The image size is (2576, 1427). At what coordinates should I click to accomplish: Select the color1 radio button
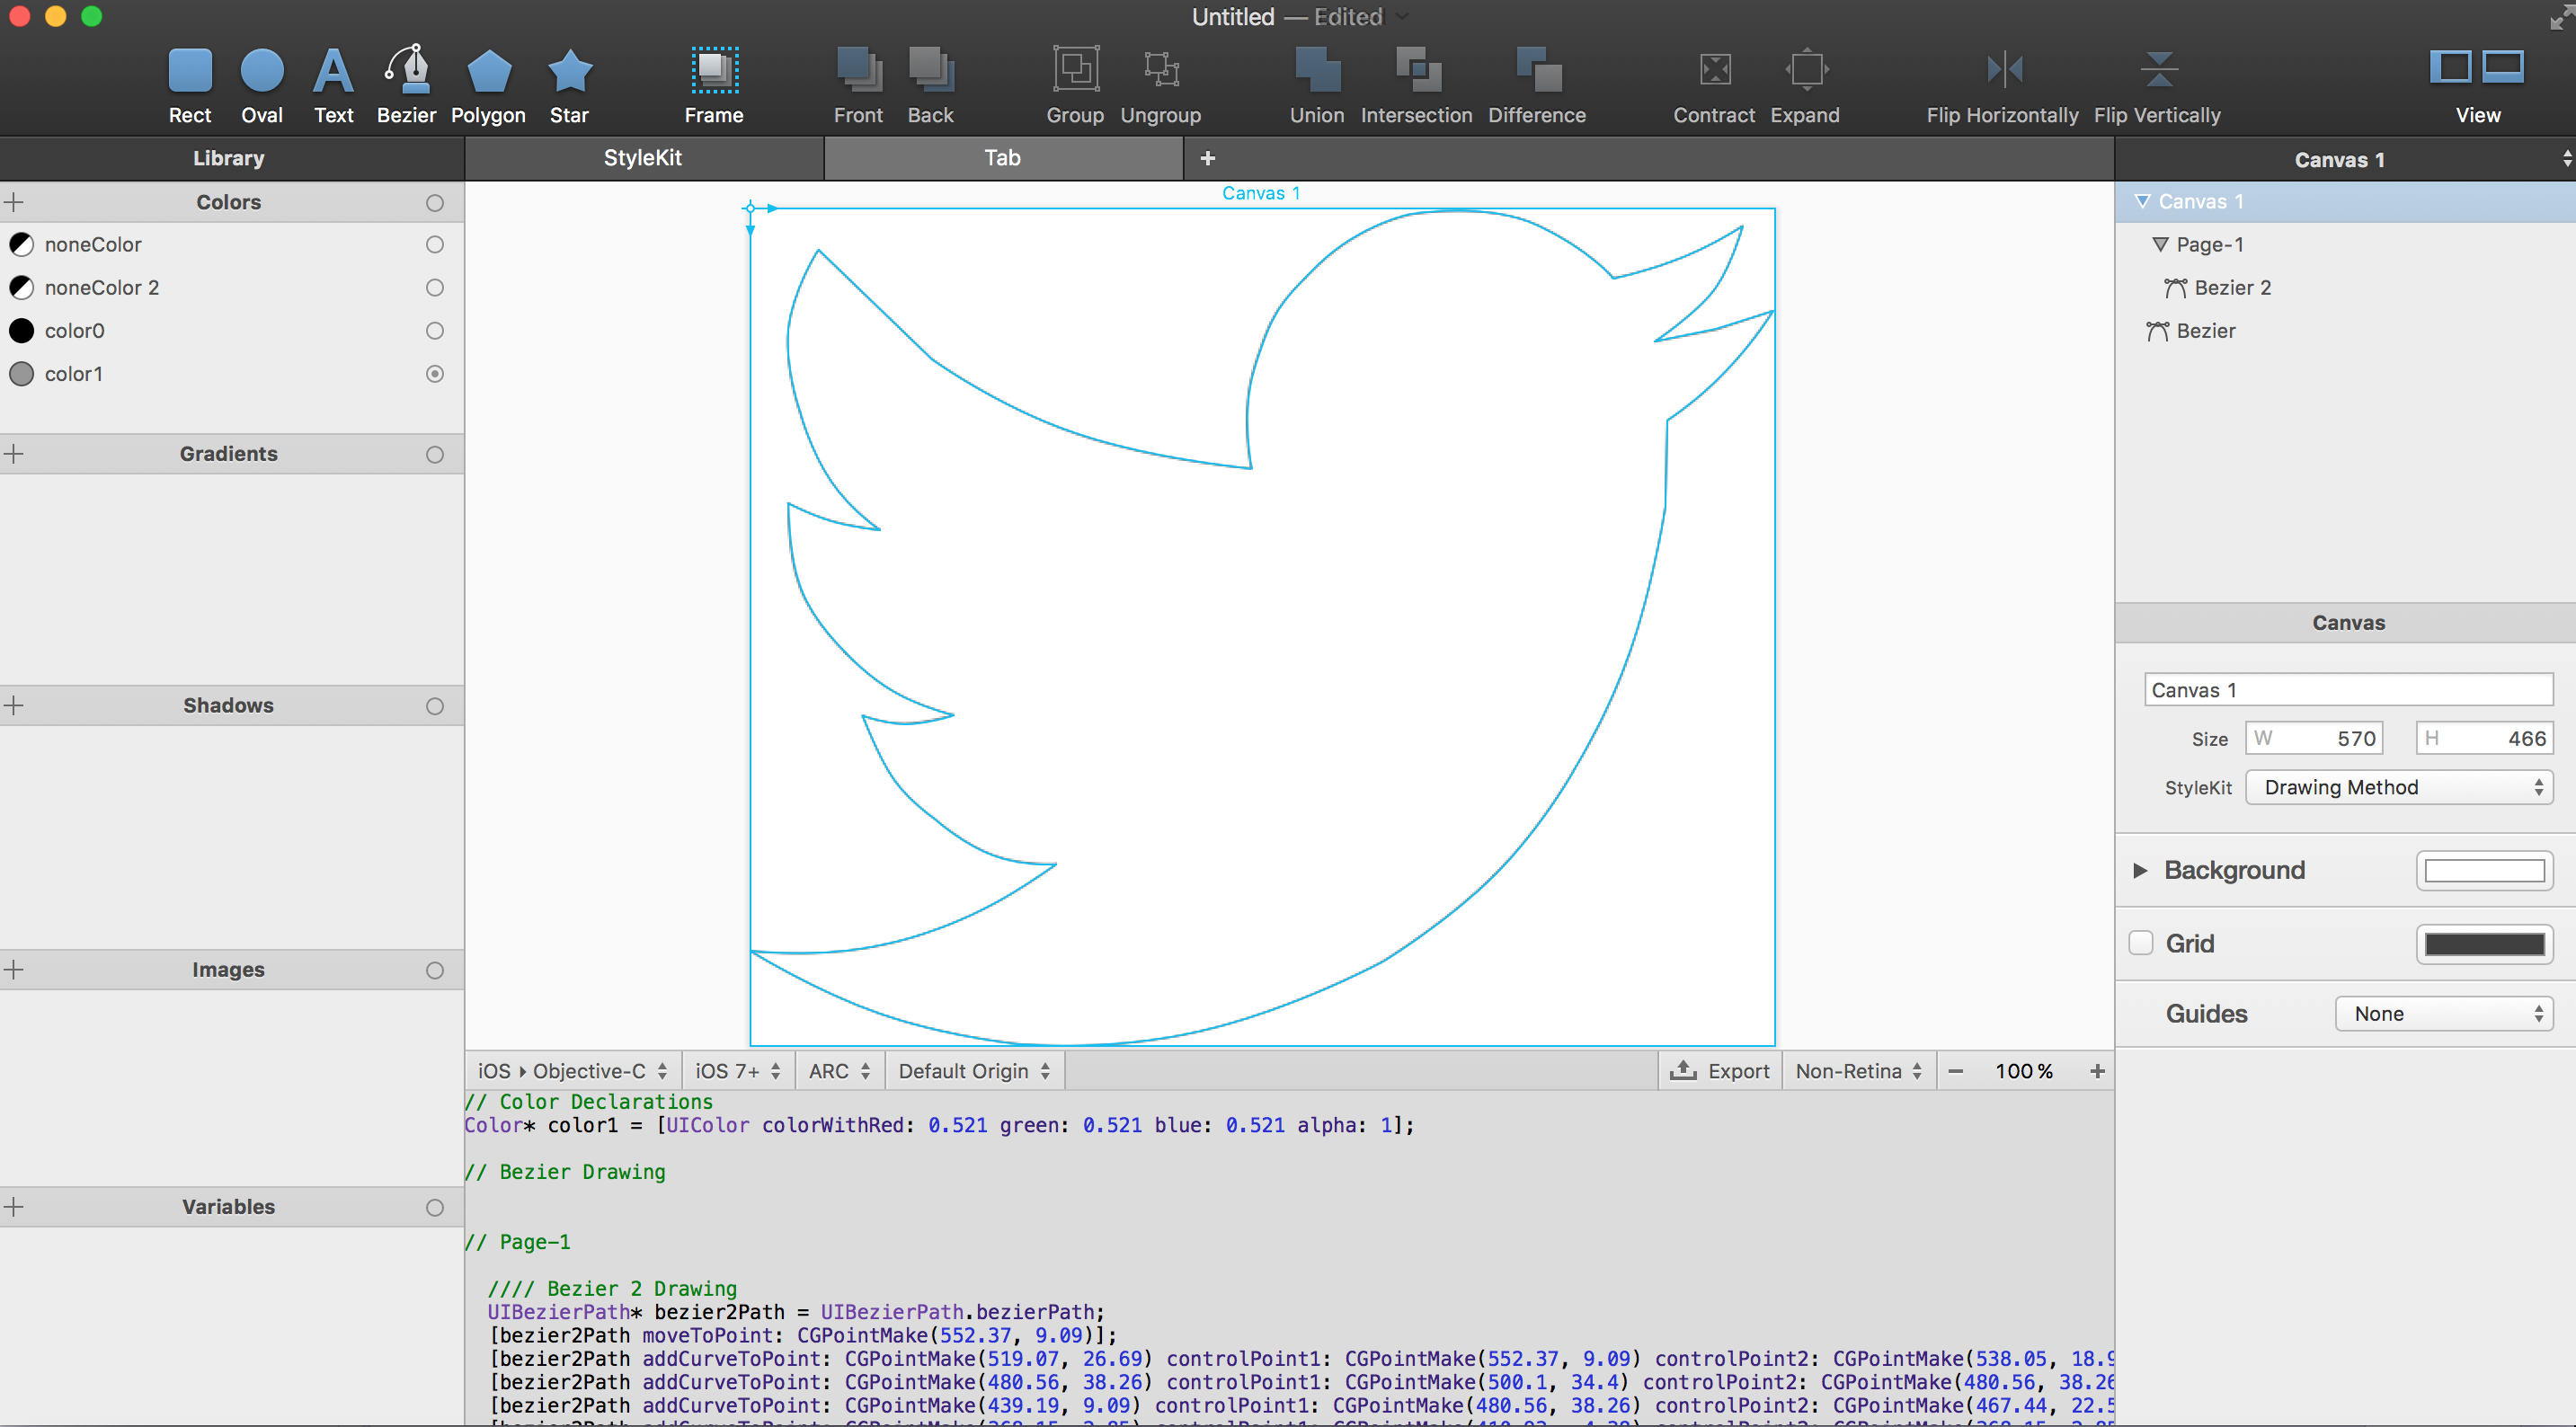coord(435,374)
